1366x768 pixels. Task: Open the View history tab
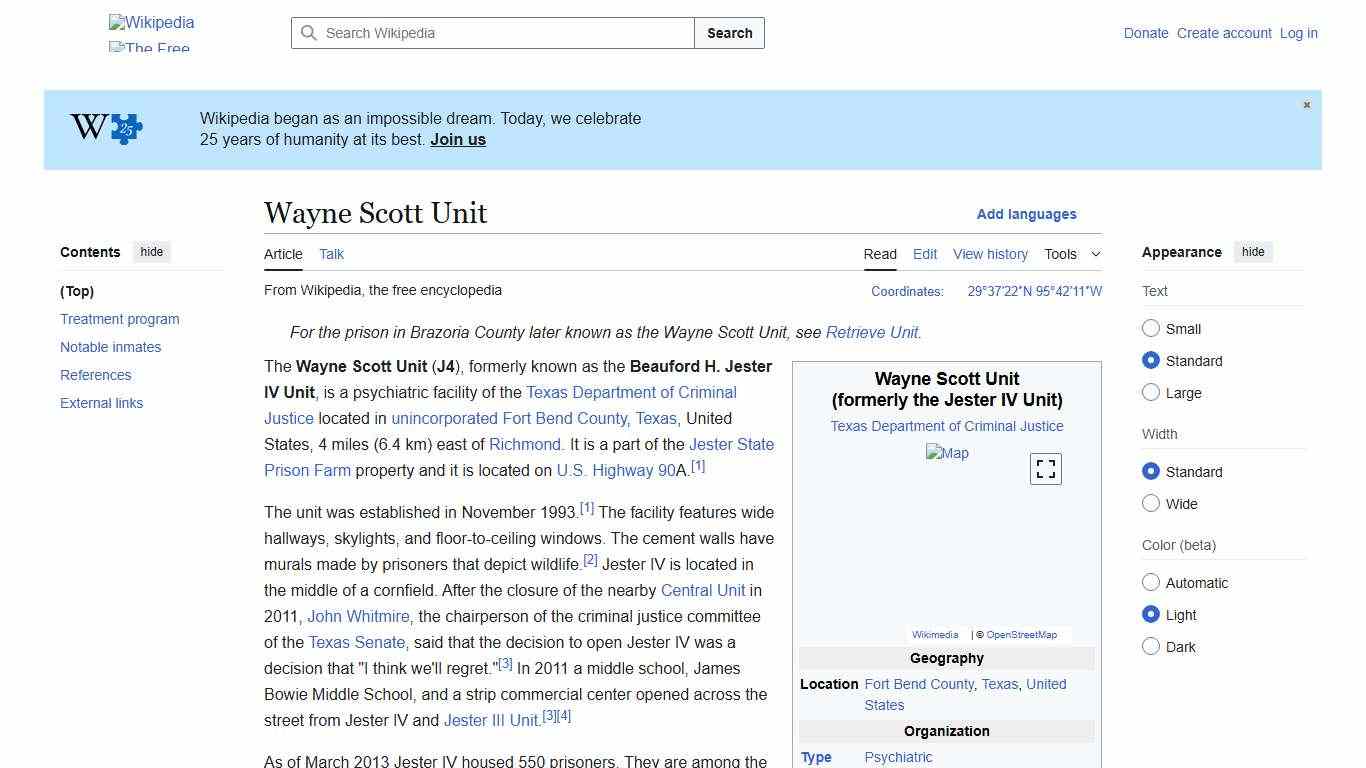click(990, 254)
